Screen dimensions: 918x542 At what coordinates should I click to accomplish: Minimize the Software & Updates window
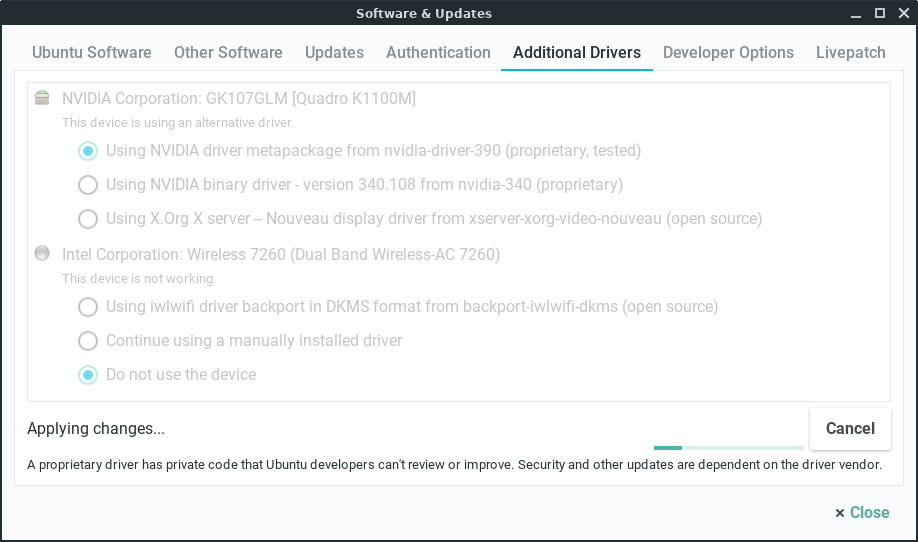tap(857, 14)
